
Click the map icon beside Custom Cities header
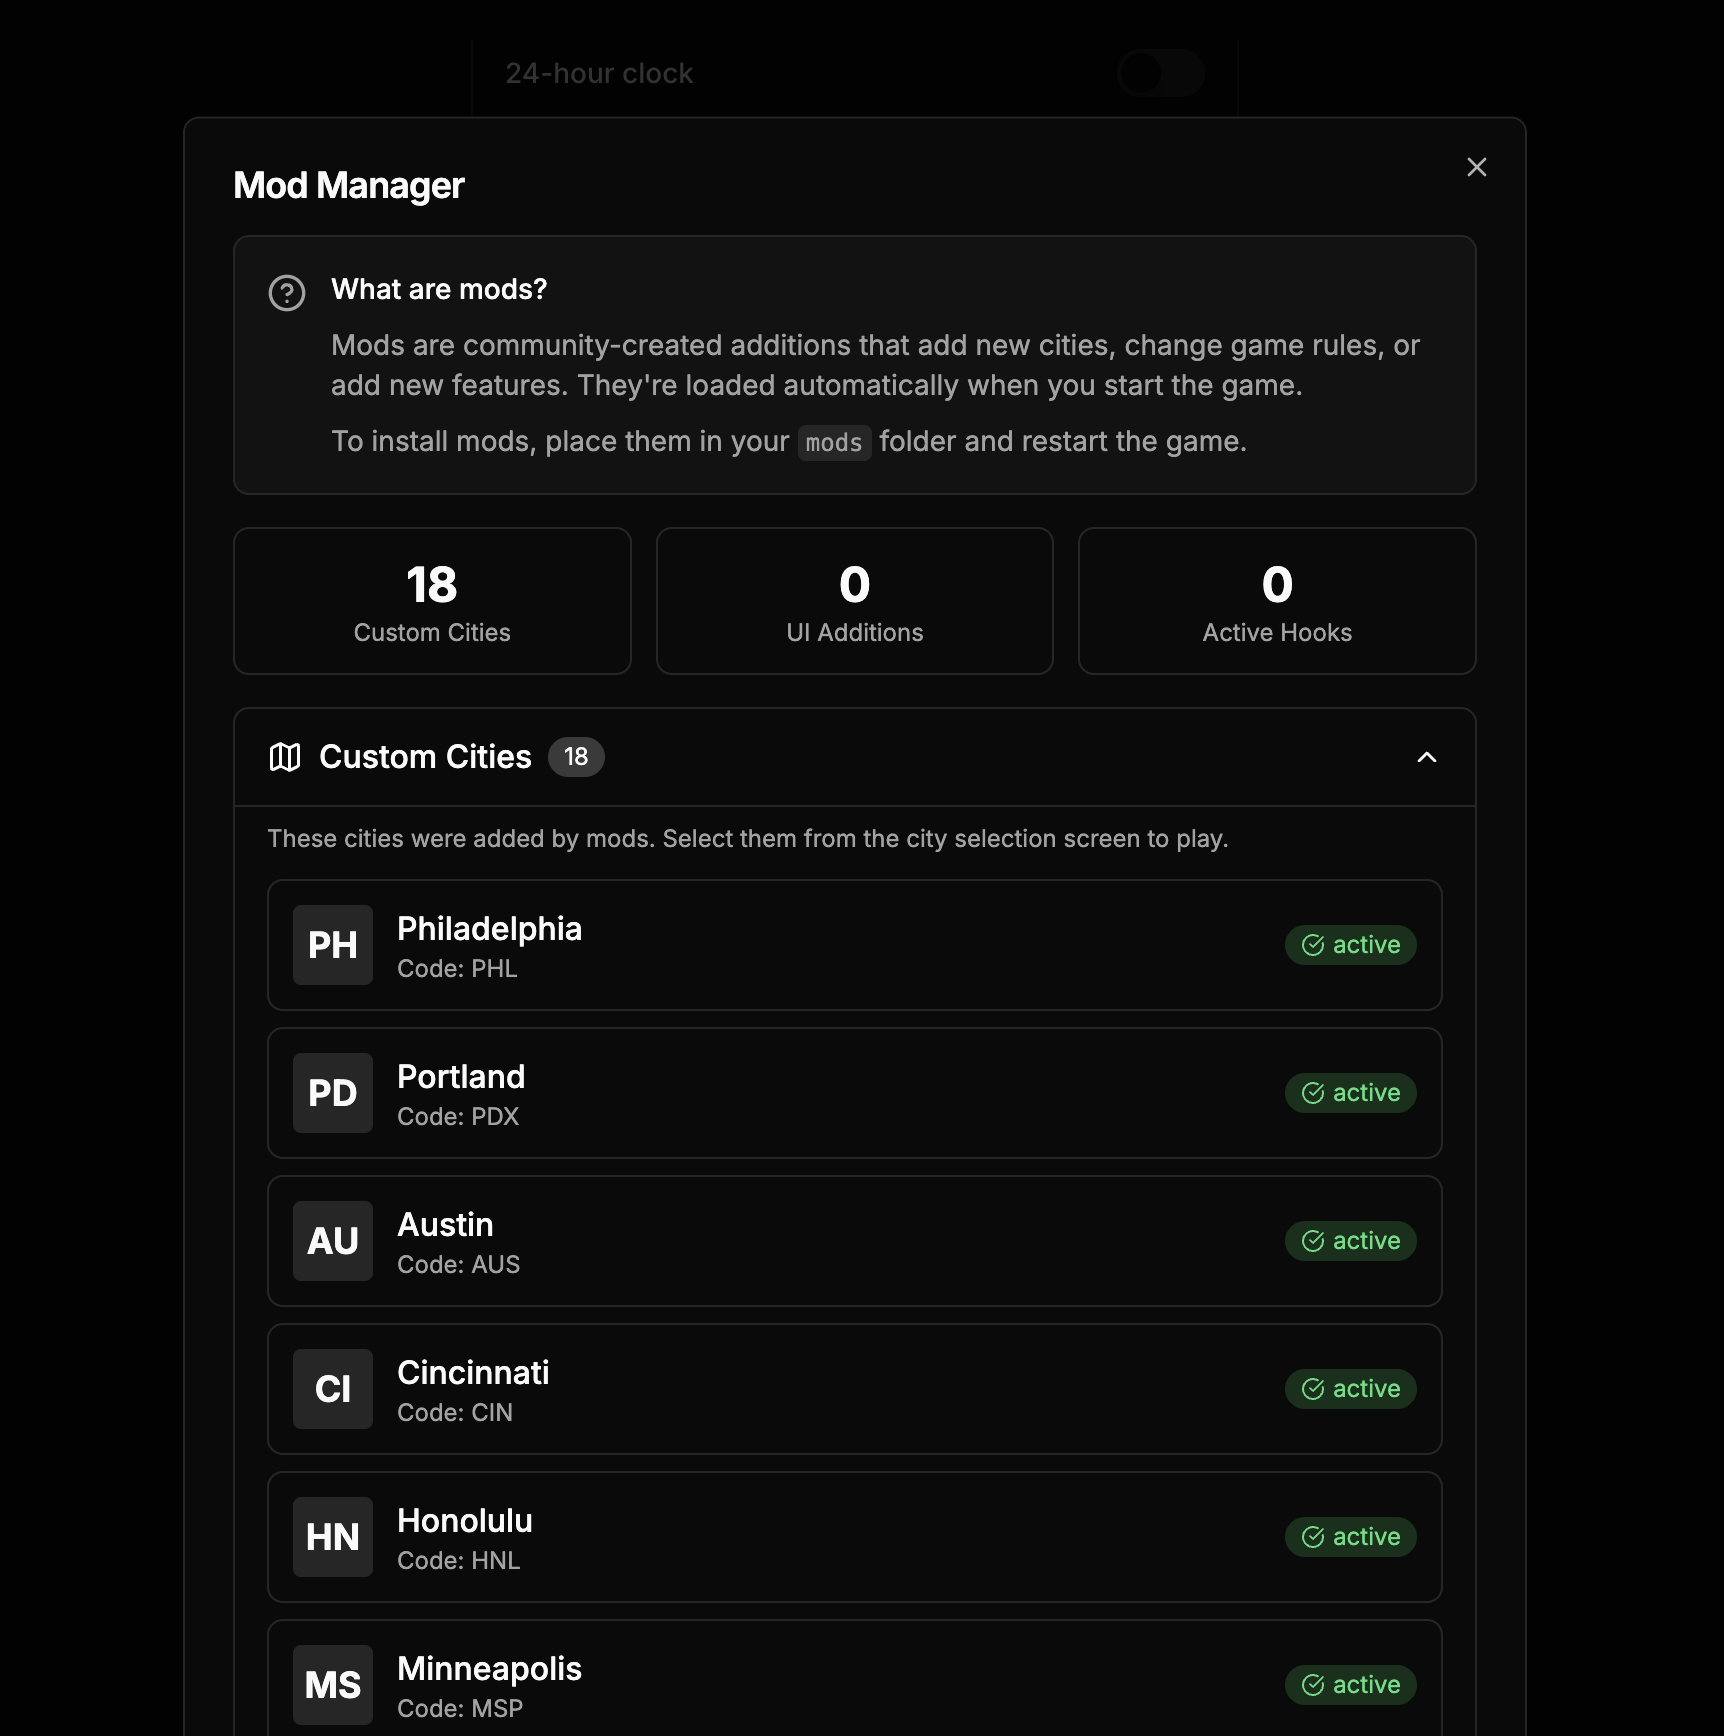285,757
